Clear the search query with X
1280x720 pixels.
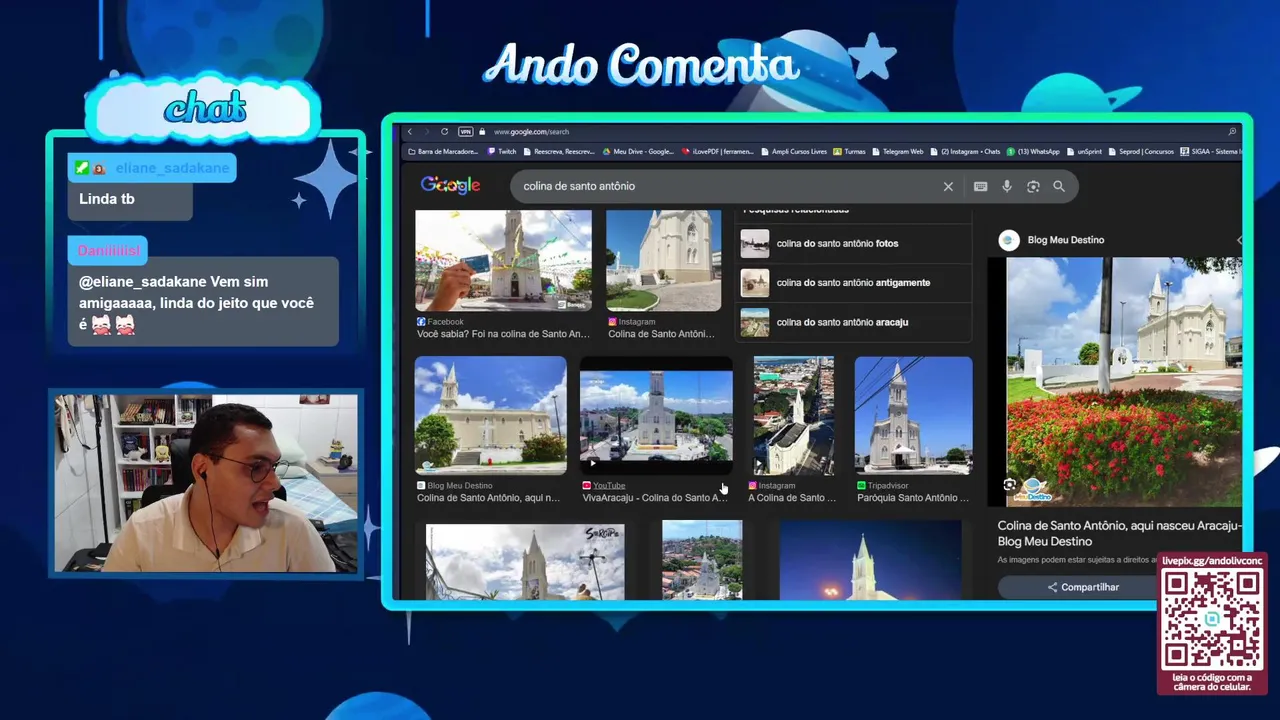click(948, 186)
